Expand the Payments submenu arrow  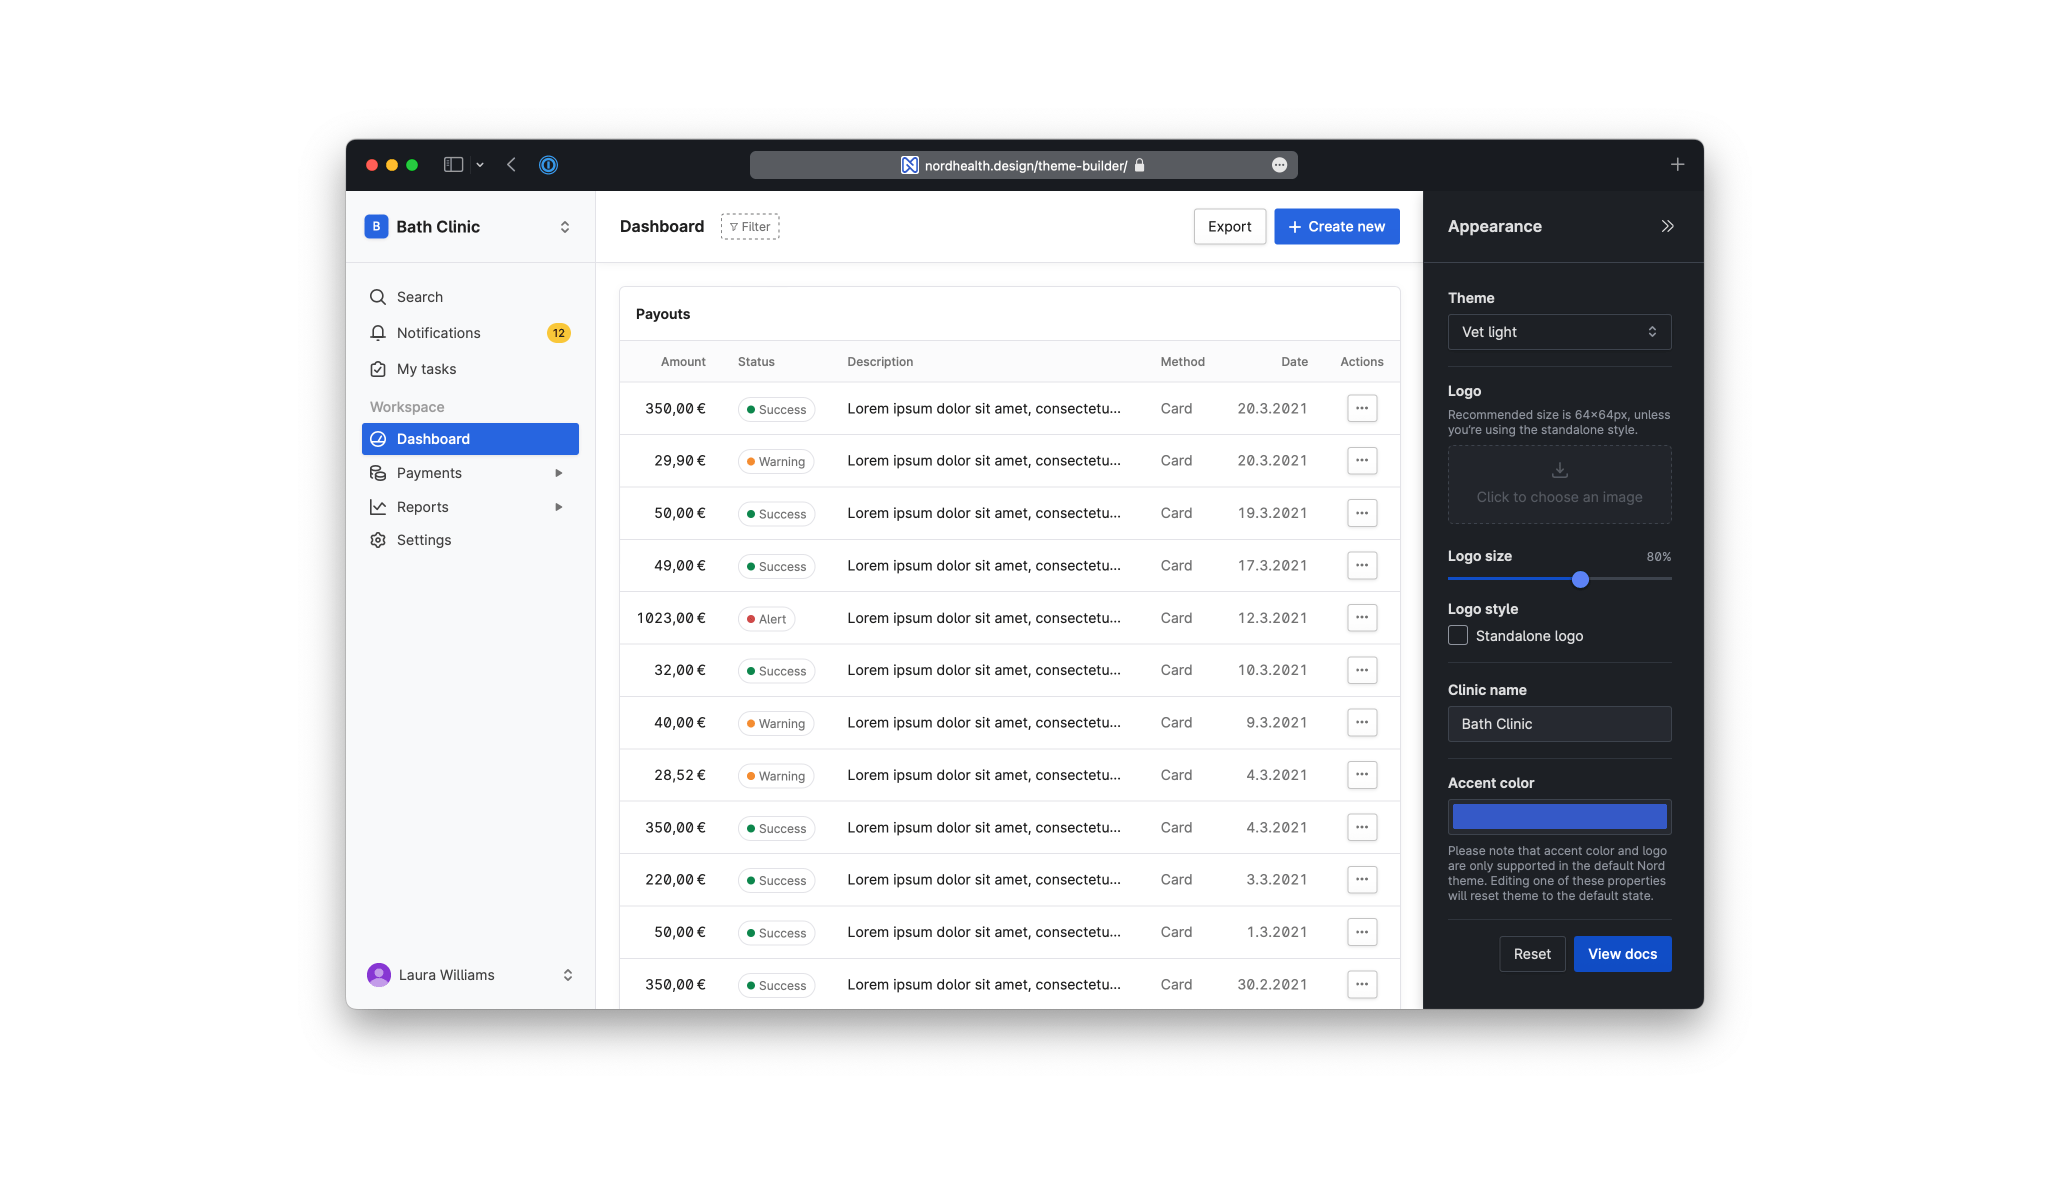[558, 472]
